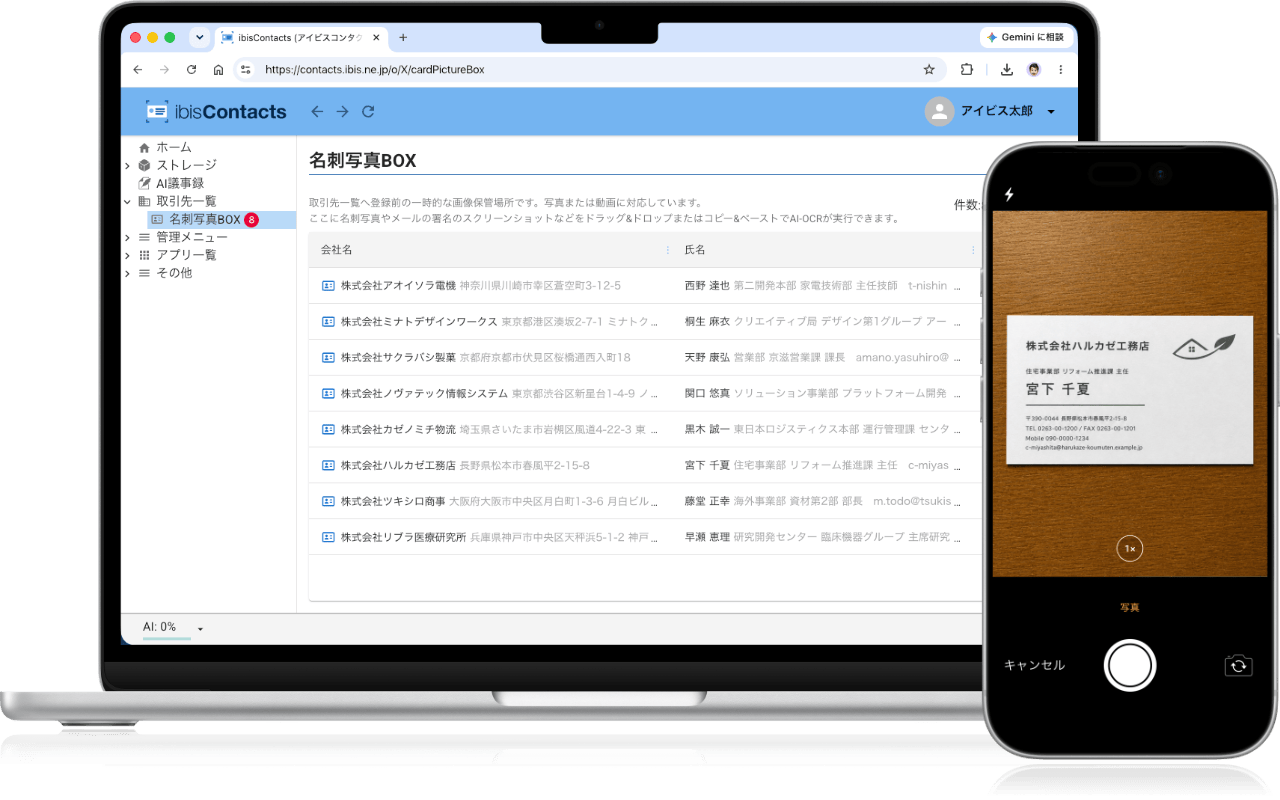
Task: Expand the その他 tree node
Action: point(127,273)
